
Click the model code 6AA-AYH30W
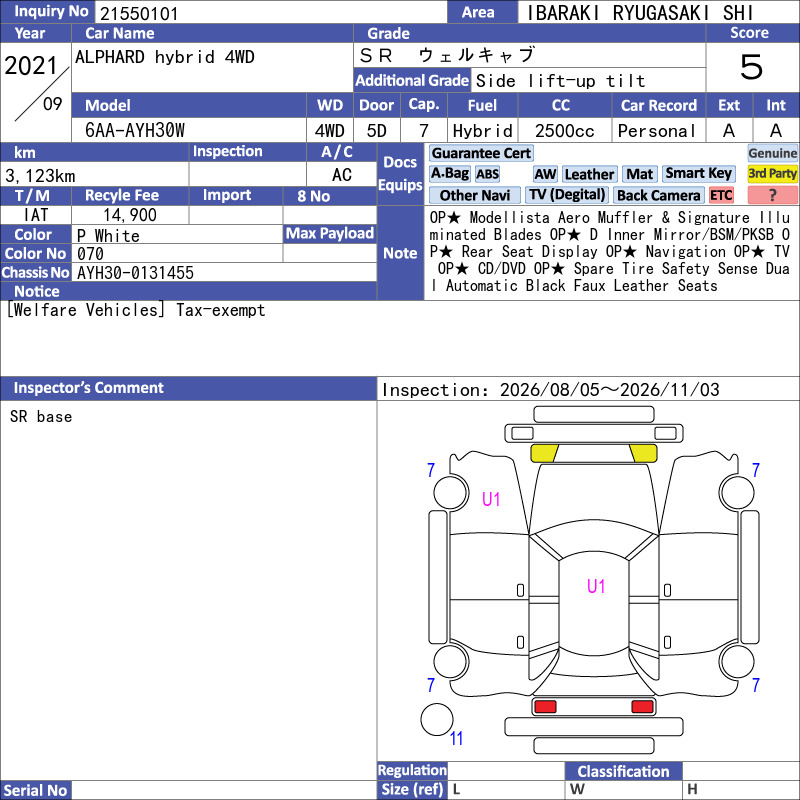pyautogui.click(x=135, y=130)
